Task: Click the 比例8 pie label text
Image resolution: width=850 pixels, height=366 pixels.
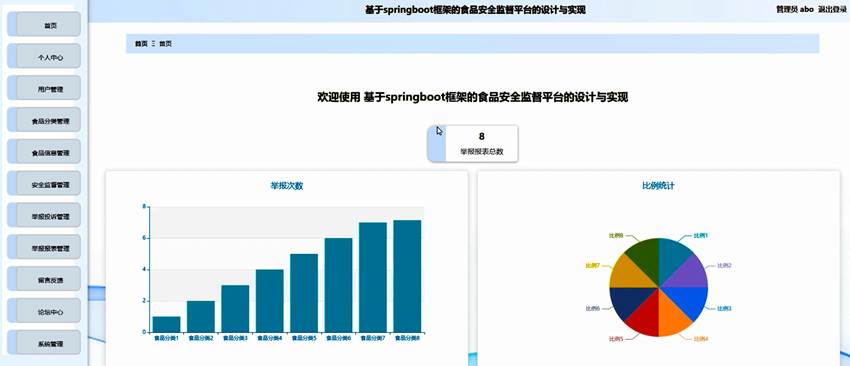Action: click(616, 236)
